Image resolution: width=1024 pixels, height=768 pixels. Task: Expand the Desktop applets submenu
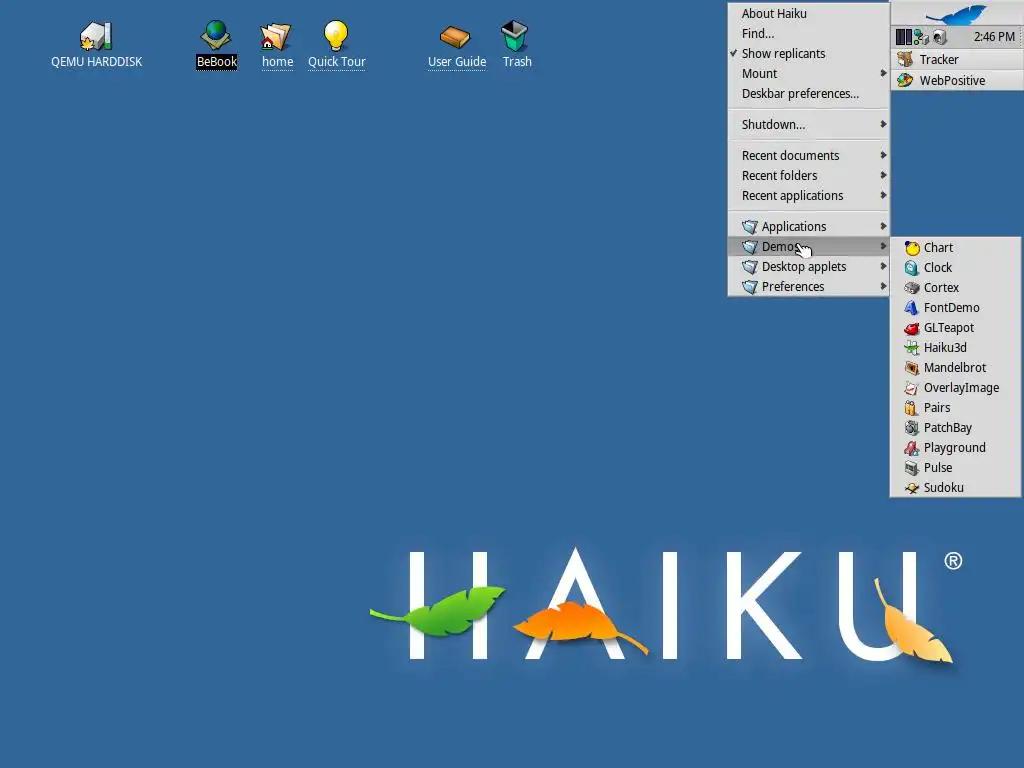[808, 266]
